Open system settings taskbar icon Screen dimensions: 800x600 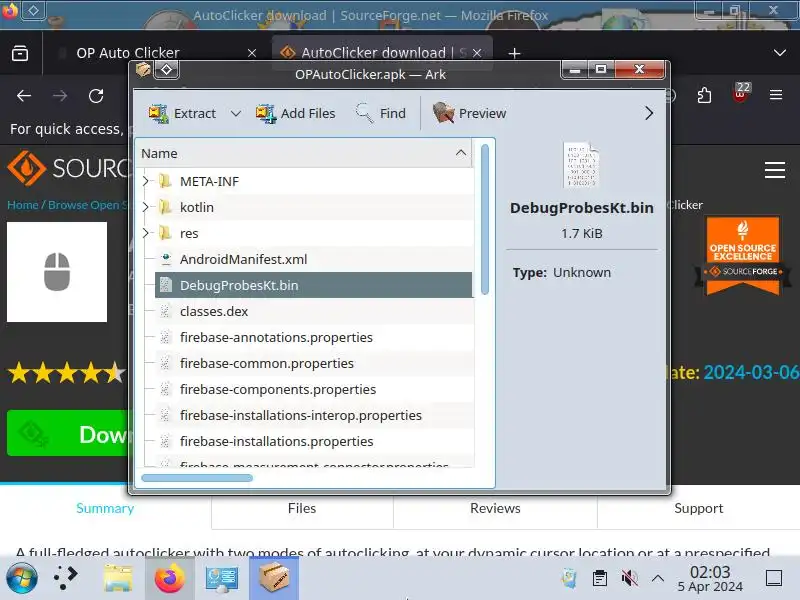point(221,579)
